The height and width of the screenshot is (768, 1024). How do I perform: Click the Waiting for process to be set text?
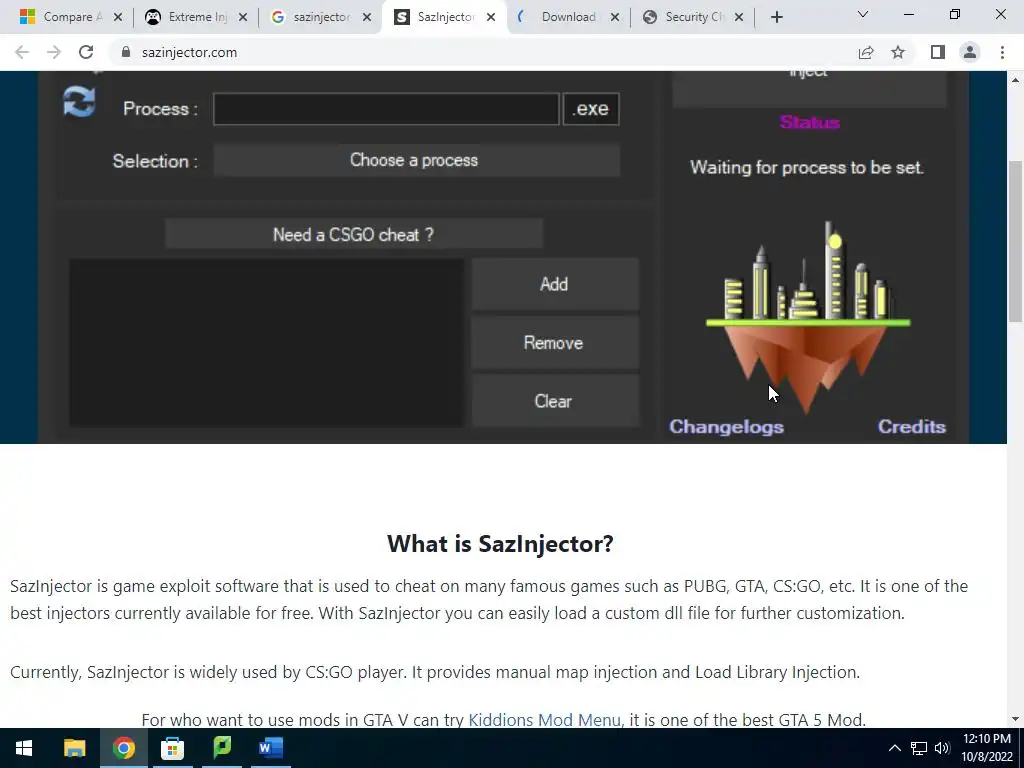(x=807, y=168)
